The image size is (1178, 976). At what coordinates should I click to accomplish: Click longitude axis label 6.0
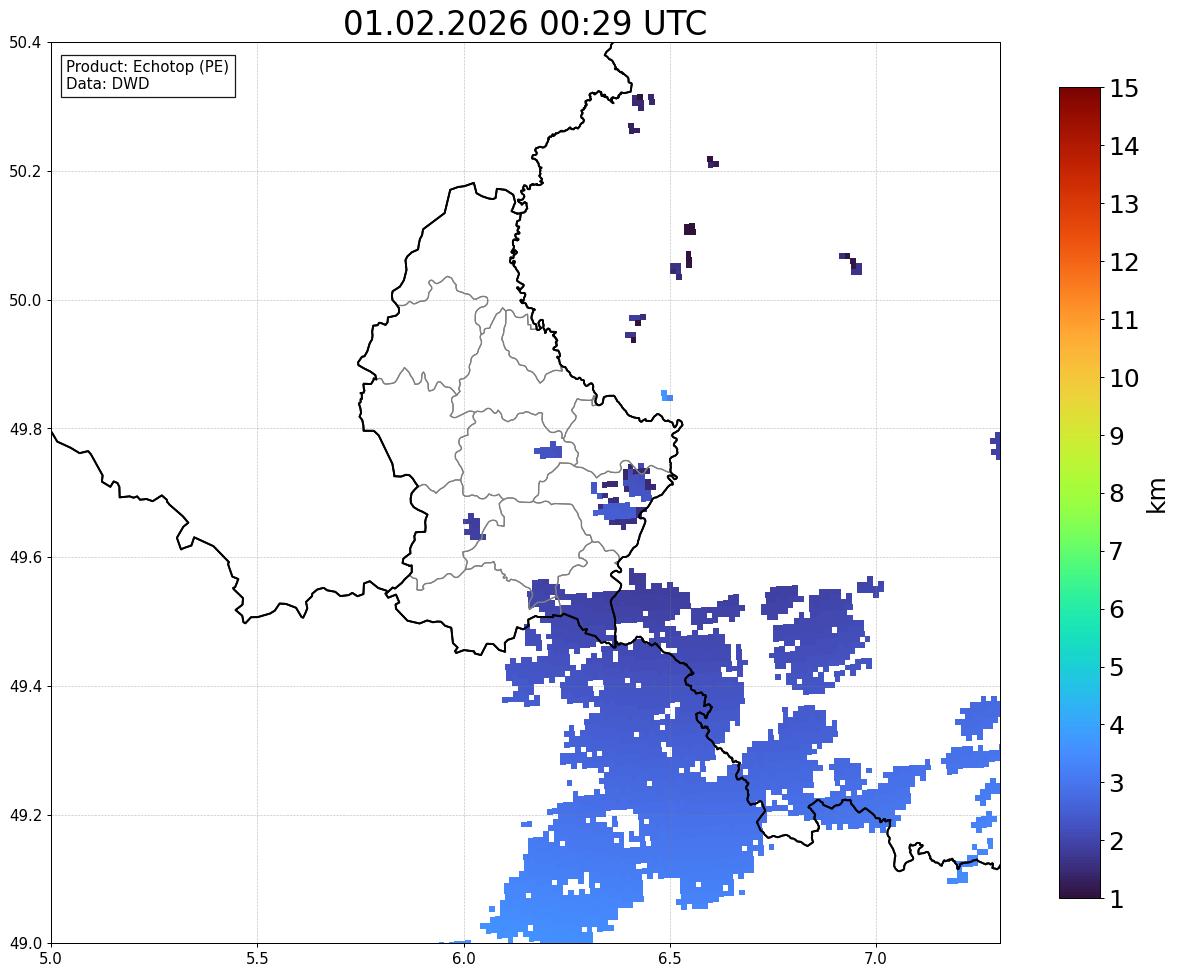[x=464, y=959]
